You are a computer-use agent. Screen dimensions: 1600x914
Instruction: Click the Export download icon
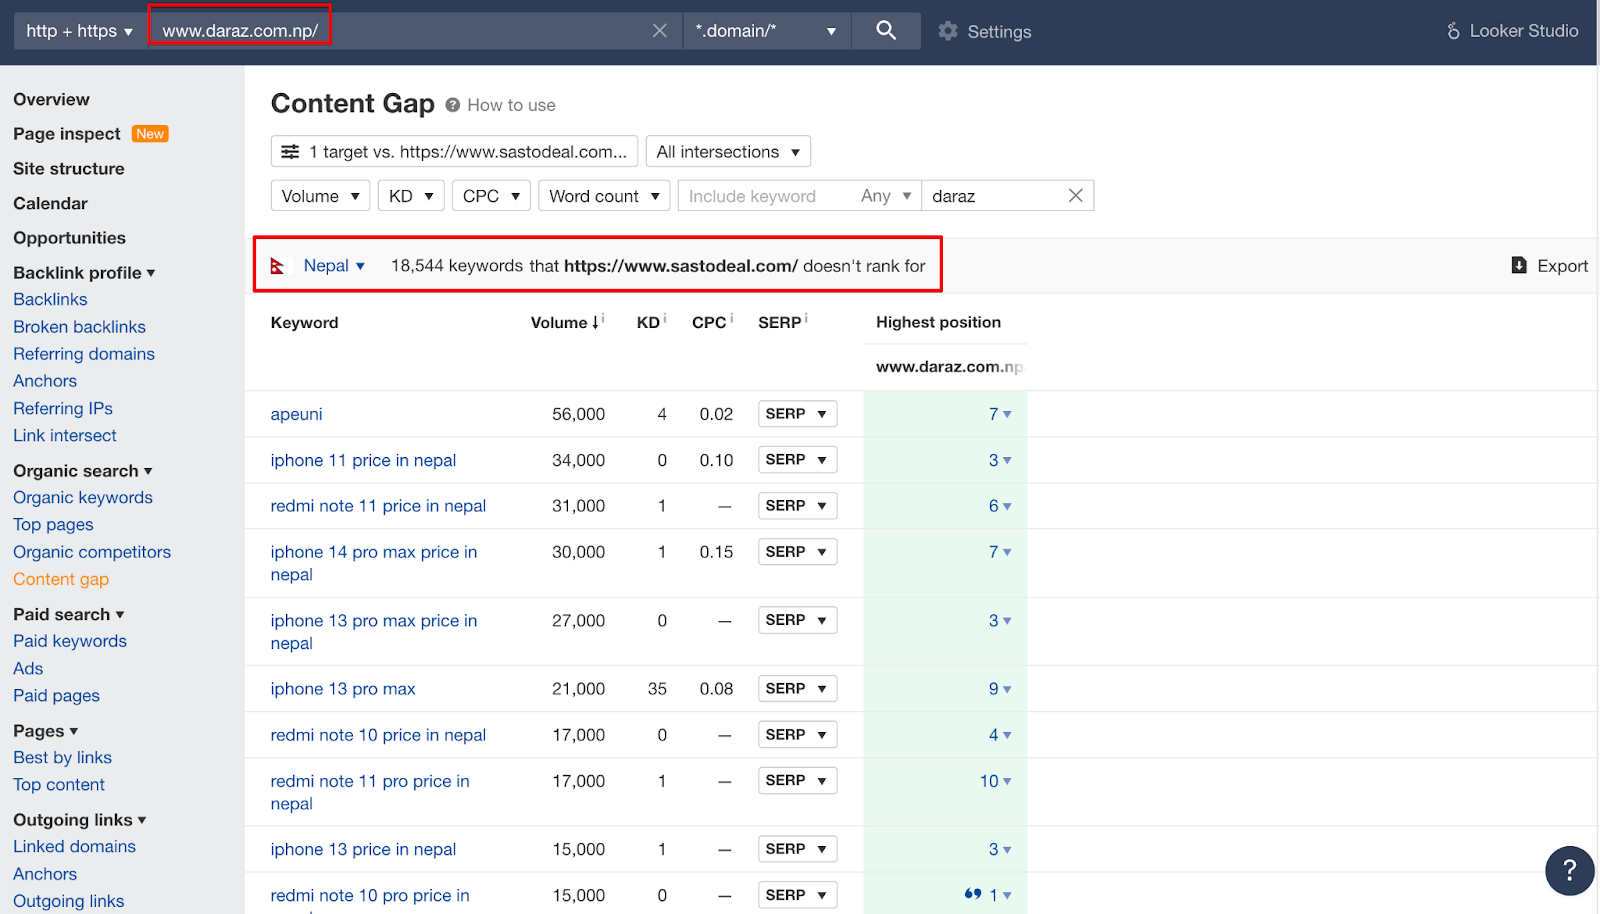[x=1519, y=266]
